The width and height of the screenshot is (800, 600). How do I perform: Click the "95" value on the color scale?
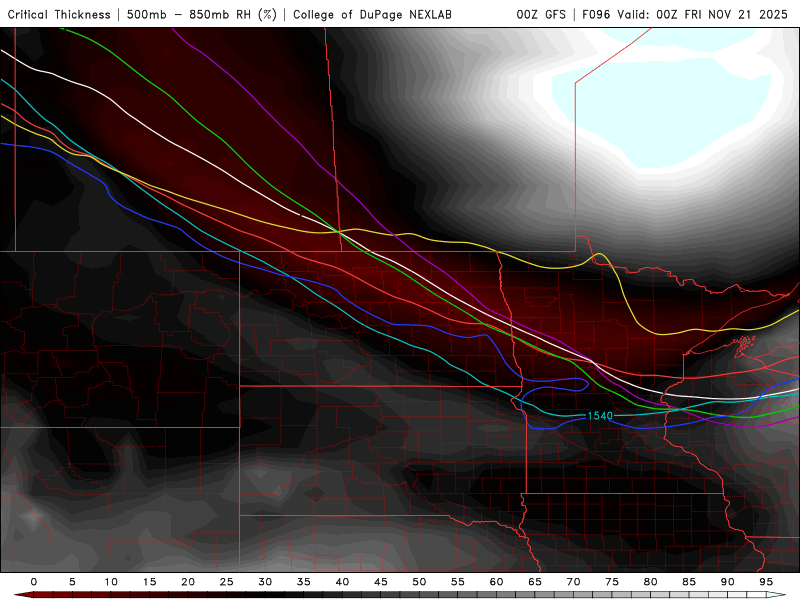point(766,582)
